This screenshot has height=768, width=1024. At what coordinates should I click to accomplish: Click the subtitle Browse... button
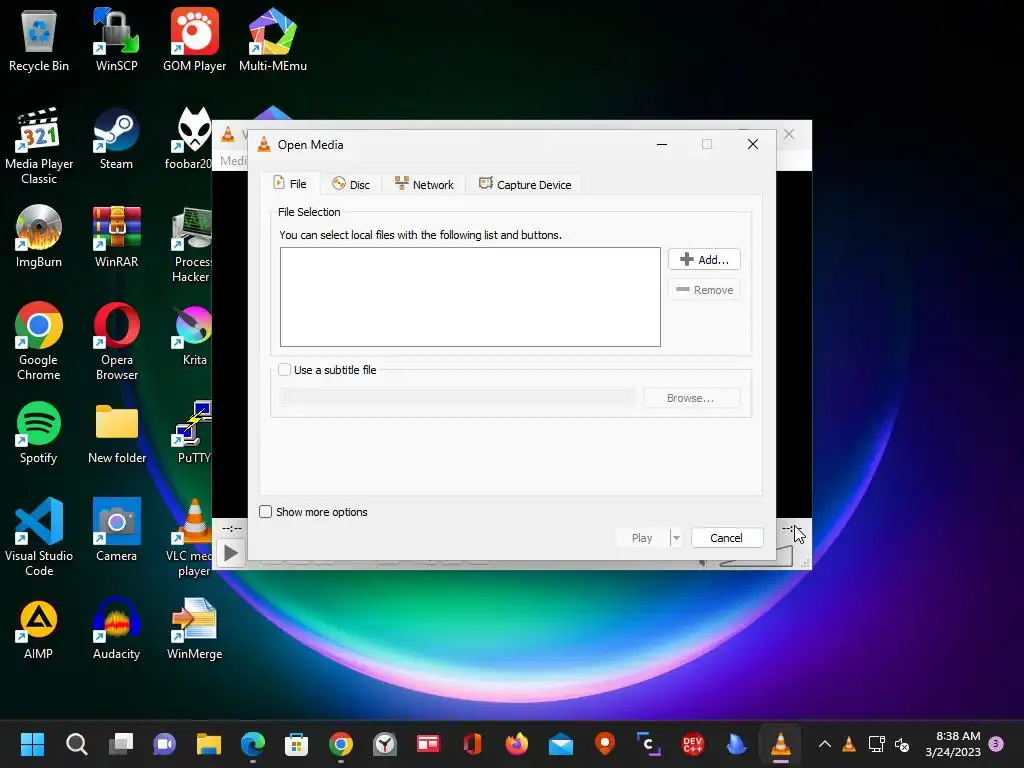pyautogui.click(x=691, y=398)
